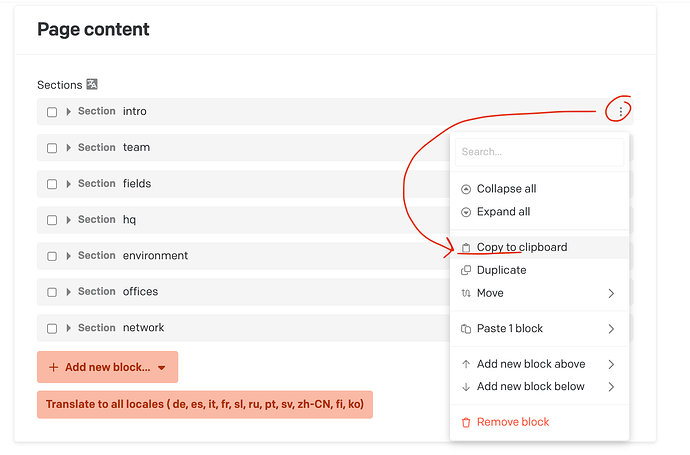This screenshot has height=455, width=690.
Task: Click the translate icon beside Sections label
Action: [91, 85]
